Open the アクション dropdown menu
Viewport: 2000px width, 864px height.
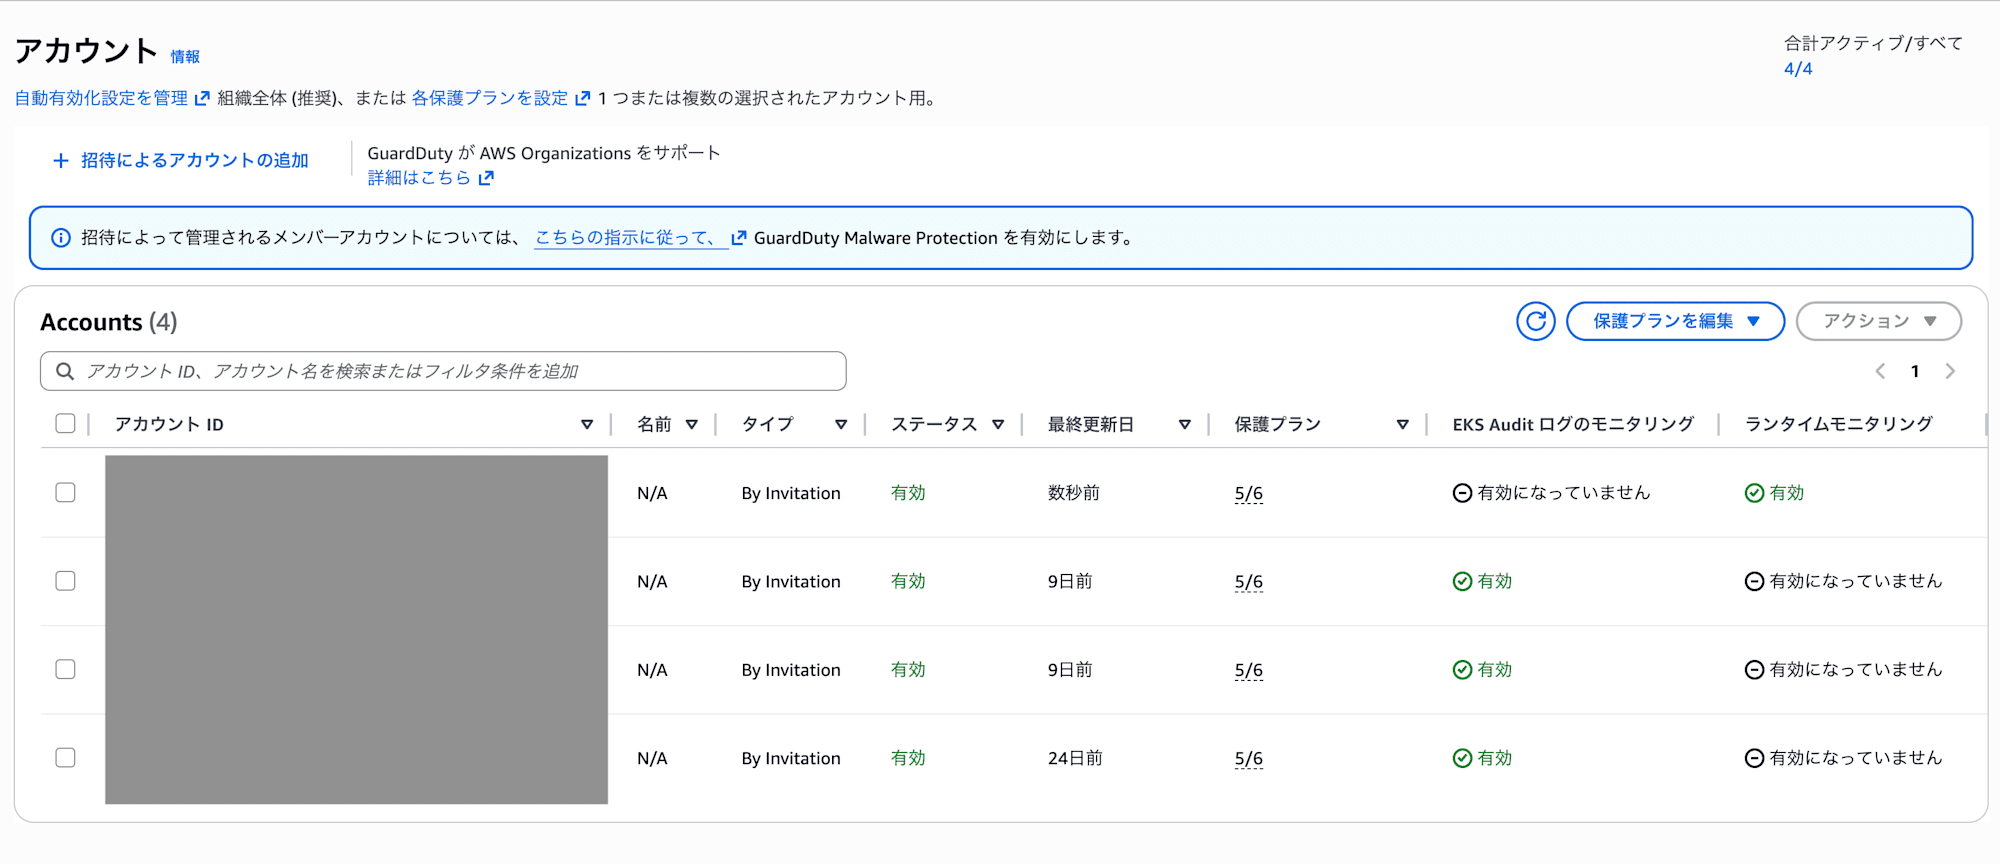click(1878, 321)
